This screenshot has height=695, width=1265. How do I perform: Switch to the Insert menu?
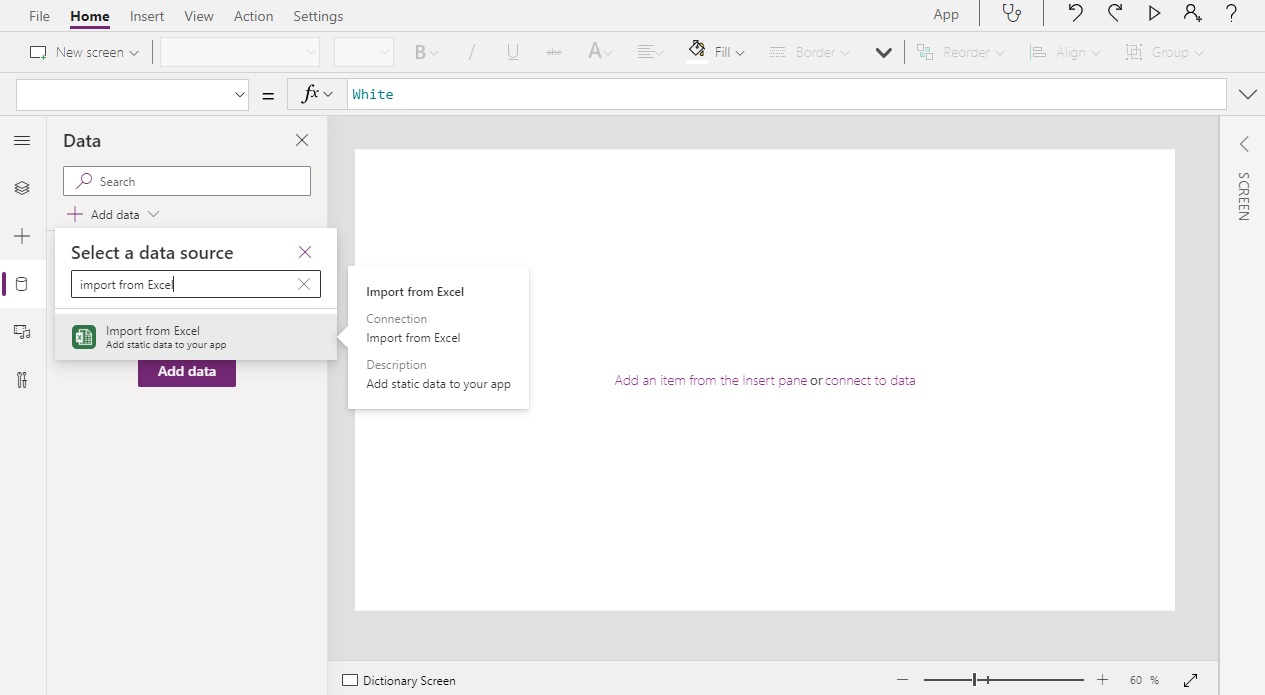(146, 15)
